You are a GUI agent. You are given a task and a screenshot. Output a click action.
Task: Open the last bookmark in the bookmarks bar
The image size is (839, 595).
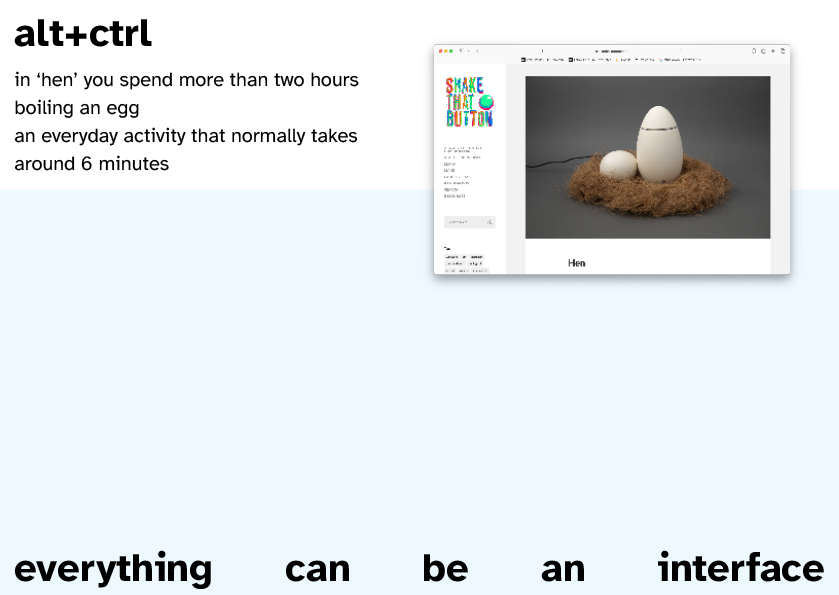(680, 59)
